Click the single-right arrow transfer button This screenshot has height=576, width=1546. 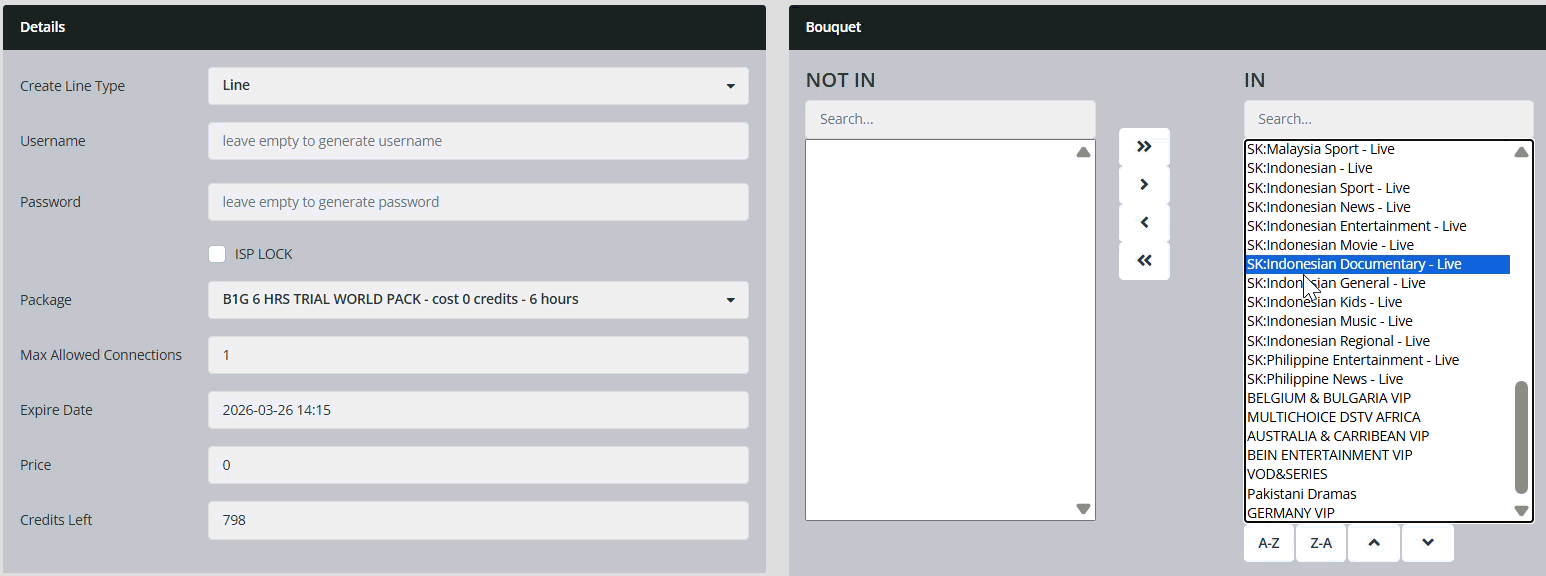click(x=1144, y=183)
